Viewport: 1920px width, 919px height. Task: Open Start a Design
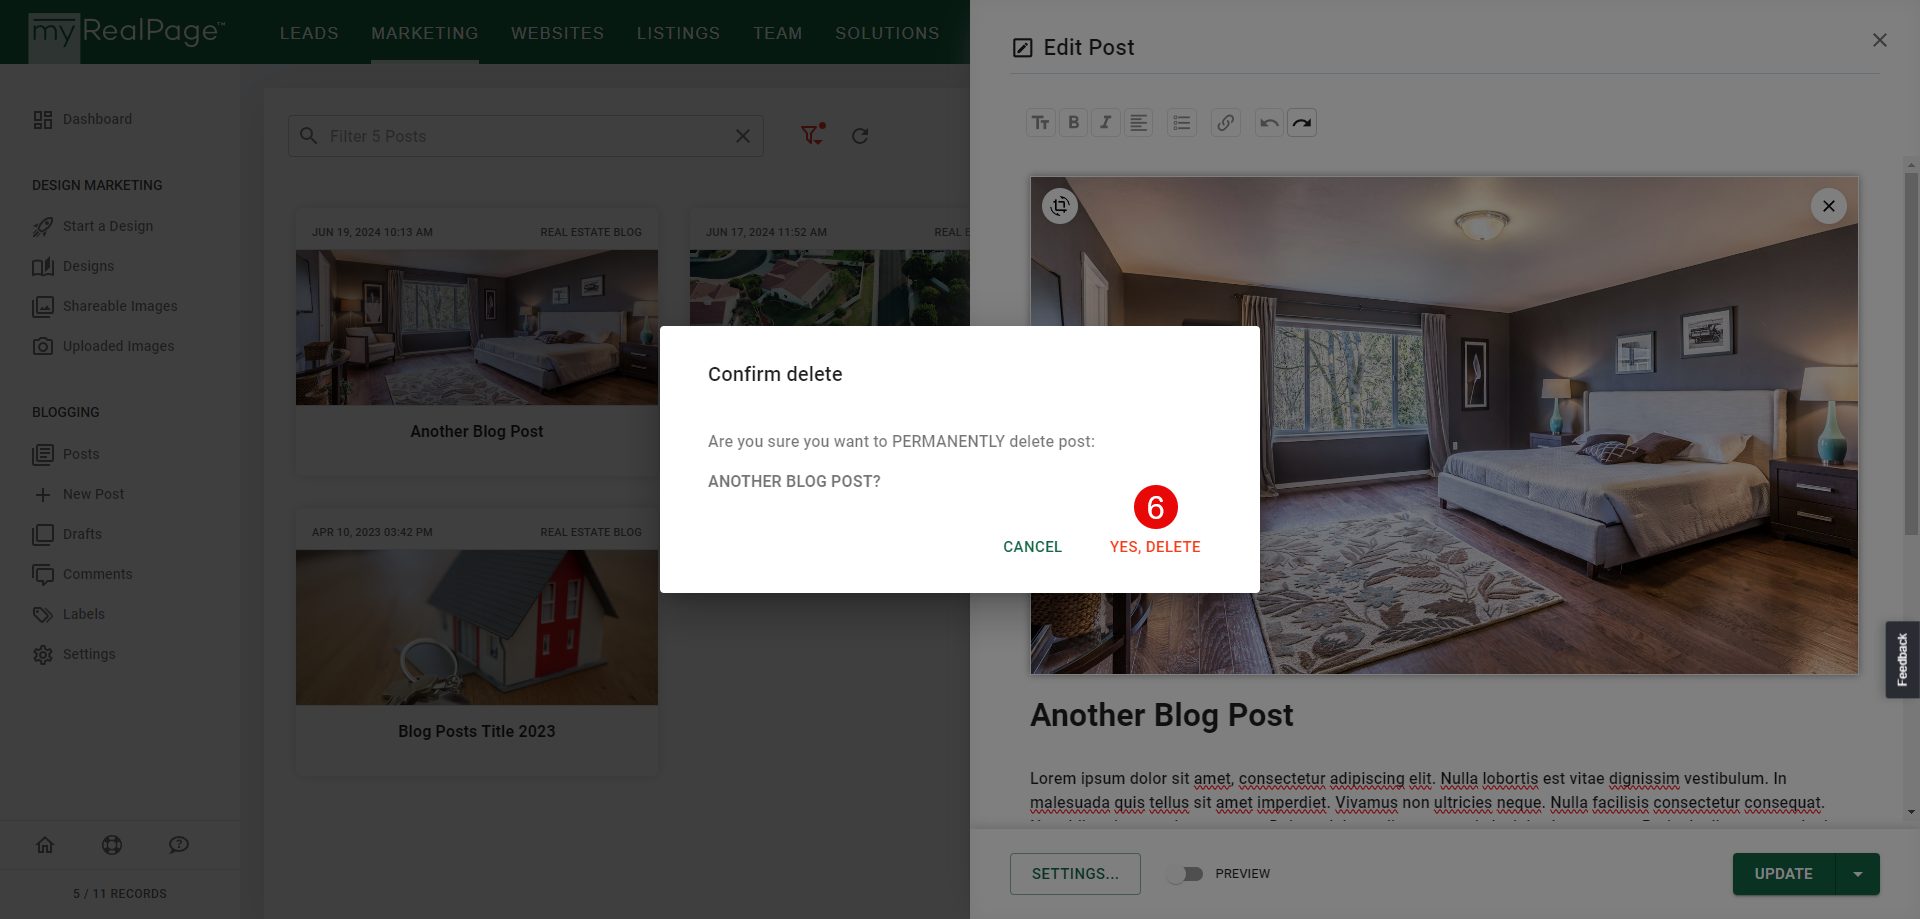pyautogui.click(x=93, y=226)
